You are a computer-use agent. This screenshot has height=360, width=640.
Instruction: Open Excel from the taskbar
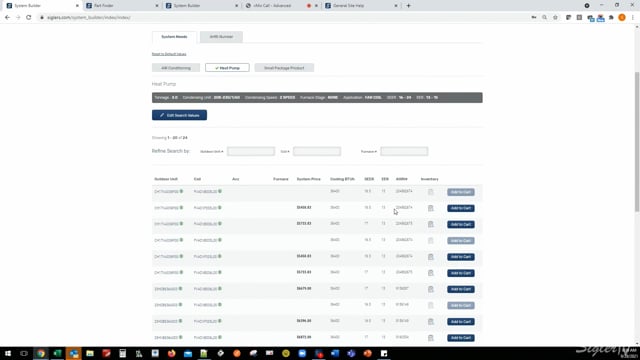[57, 353]
